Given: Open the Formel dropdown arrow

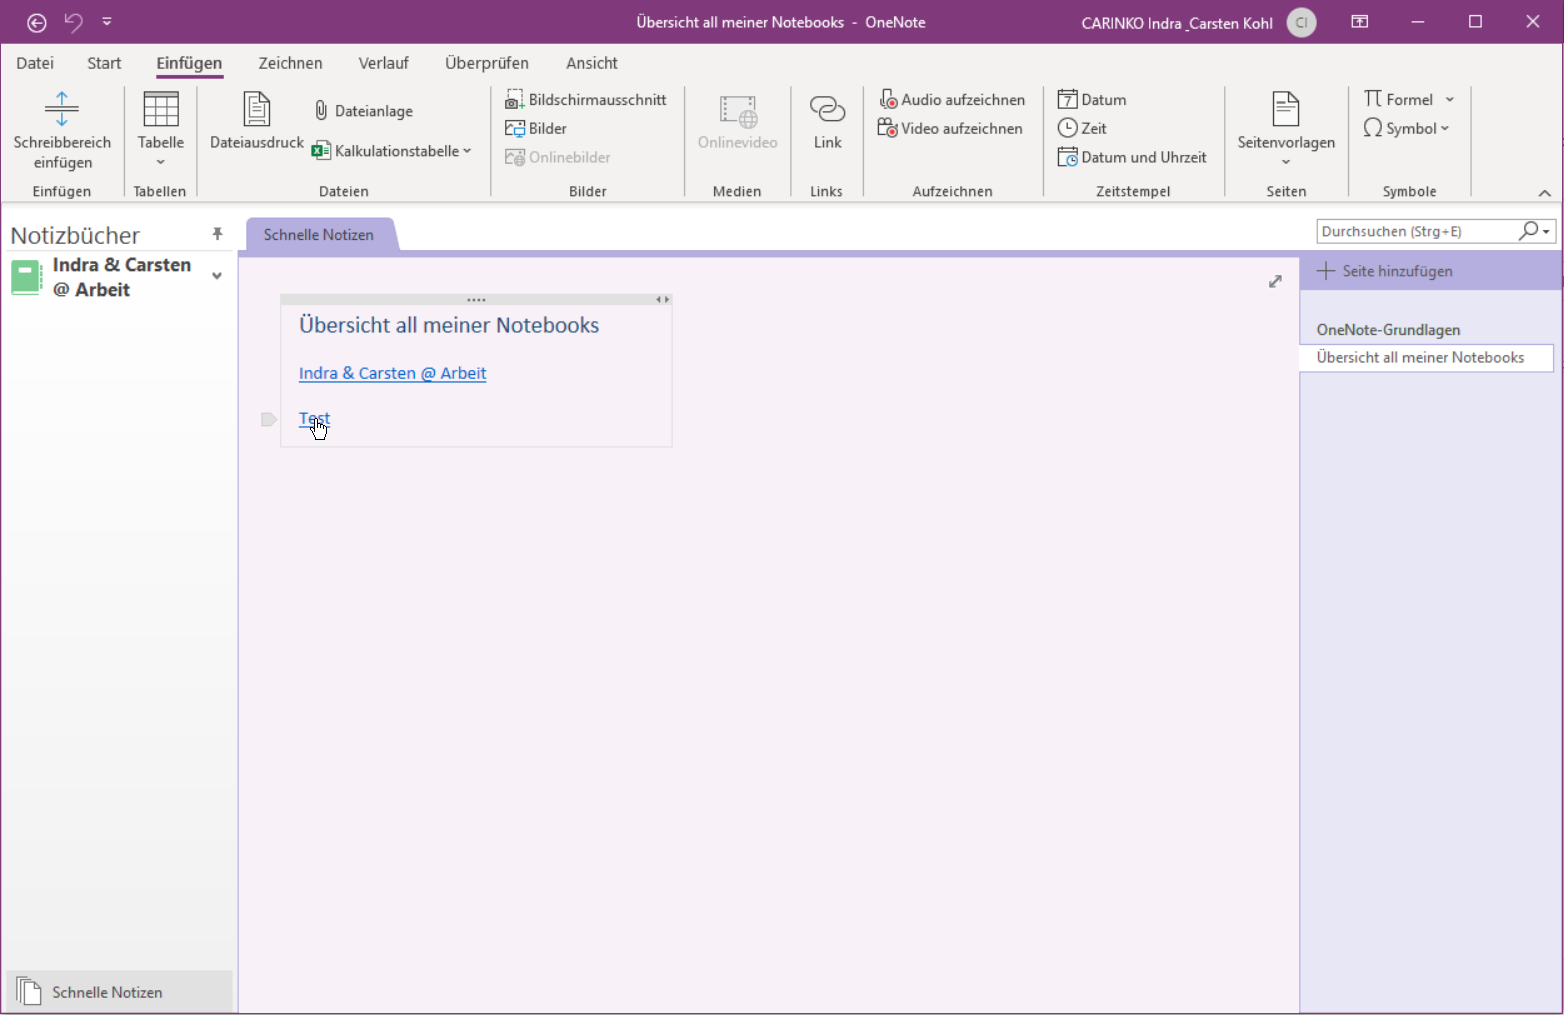Looking at the screenshot, I should [x=1450, y=99].
